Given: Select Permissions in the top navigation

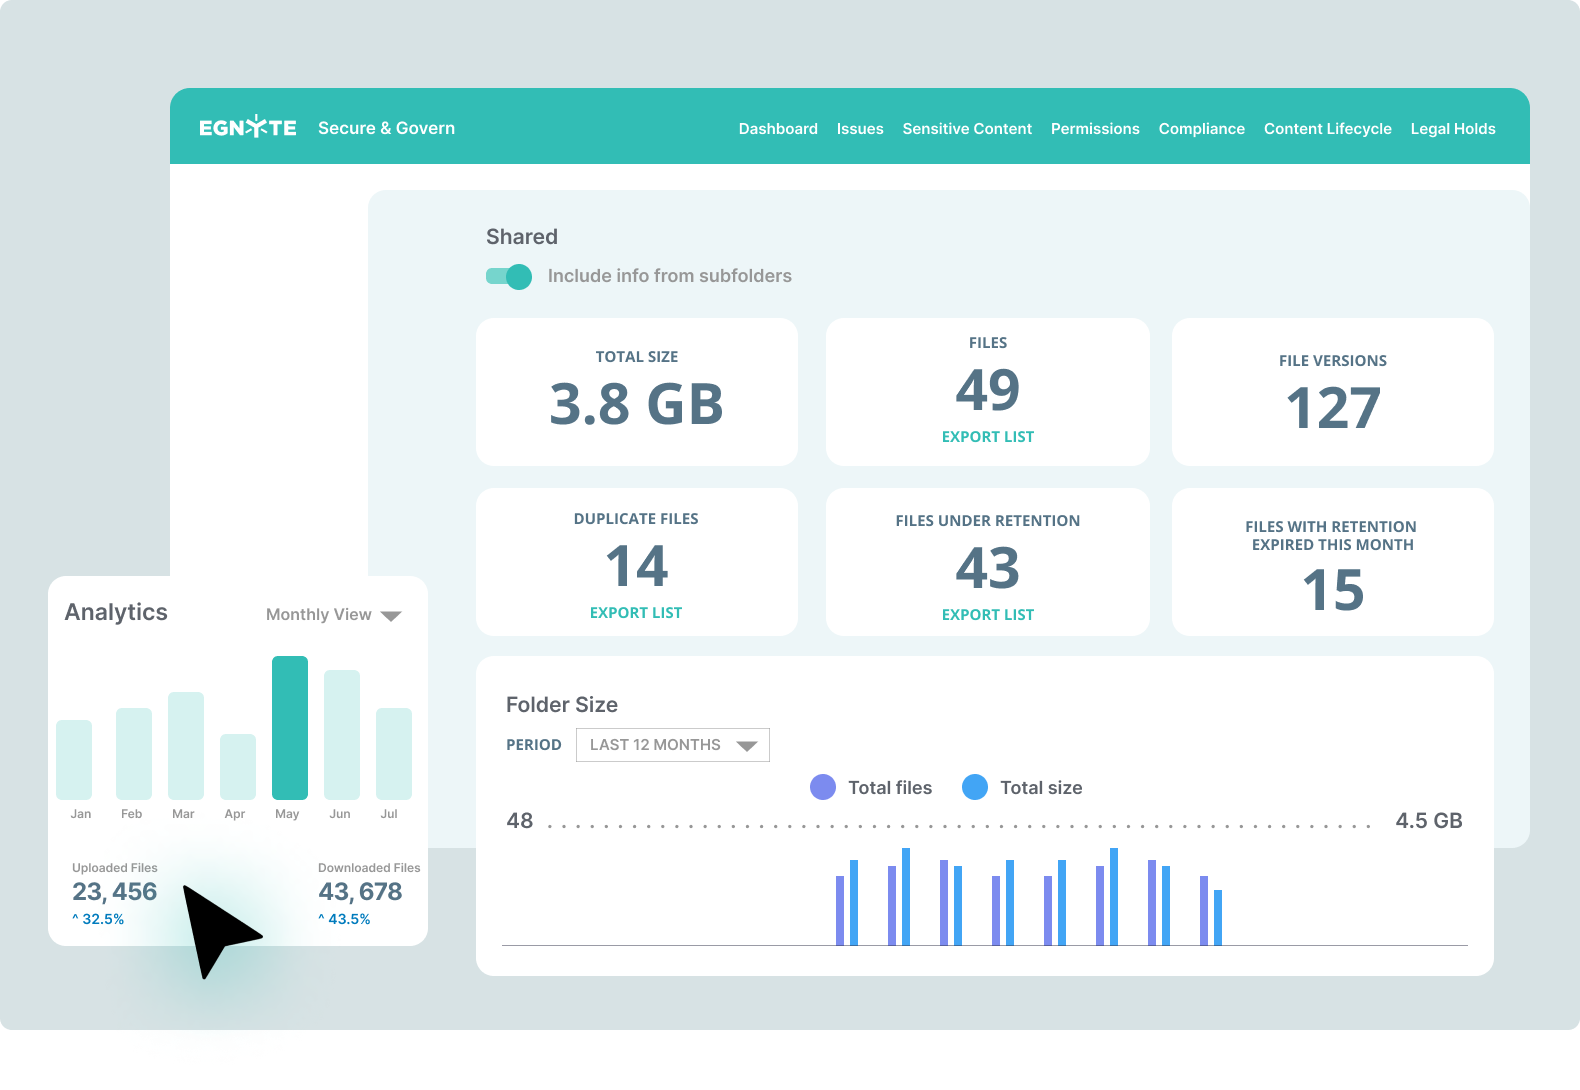Looking at the screenshot, I should [x=1094, y=129].
